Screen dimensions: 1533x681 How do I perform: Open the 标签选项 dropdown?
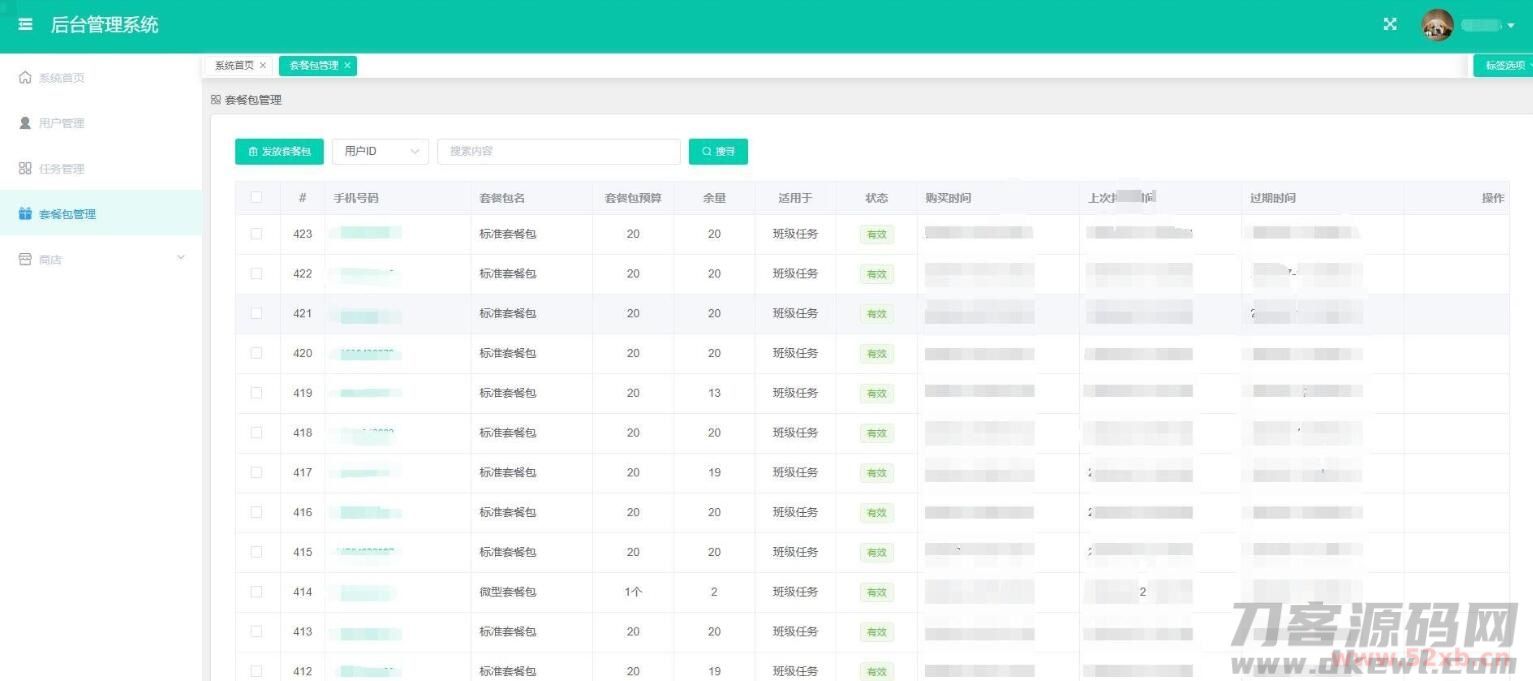pos(1505,66)
